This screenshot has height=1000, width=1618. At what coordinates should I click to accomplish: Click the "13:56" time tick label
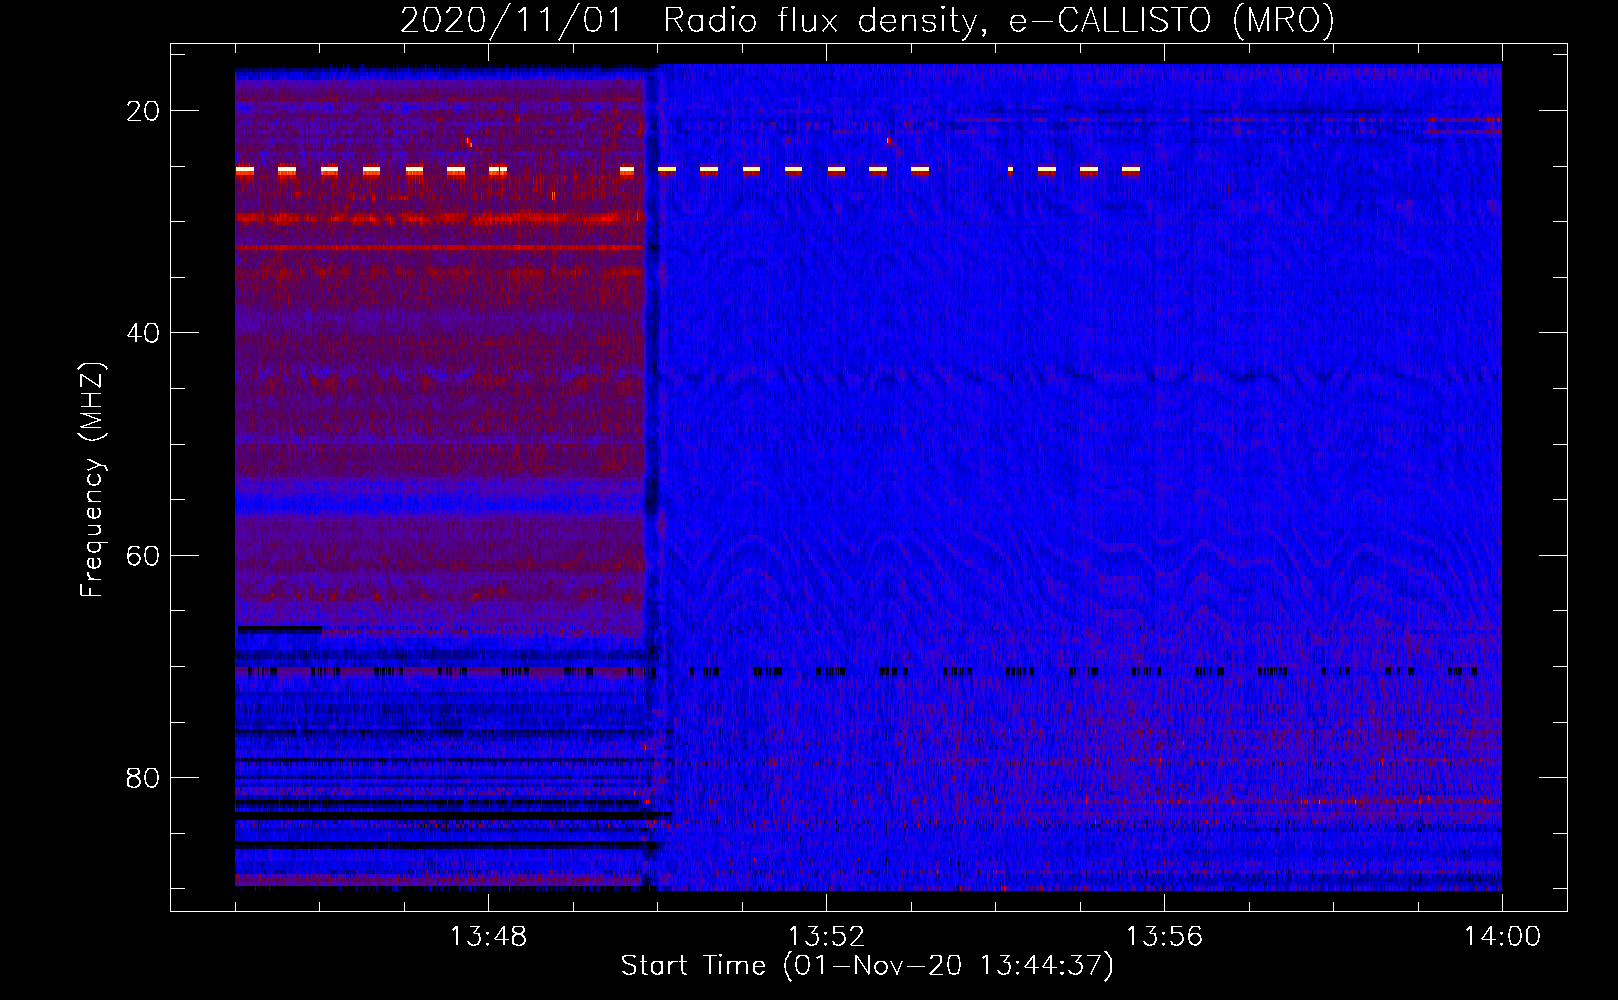1165,937
